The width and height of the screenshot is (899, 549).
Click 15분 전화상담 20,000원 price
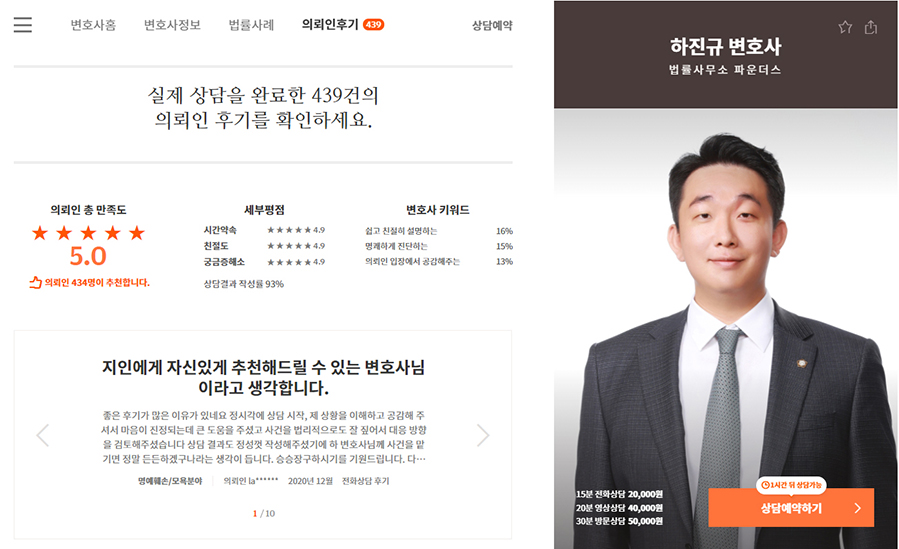619,494
